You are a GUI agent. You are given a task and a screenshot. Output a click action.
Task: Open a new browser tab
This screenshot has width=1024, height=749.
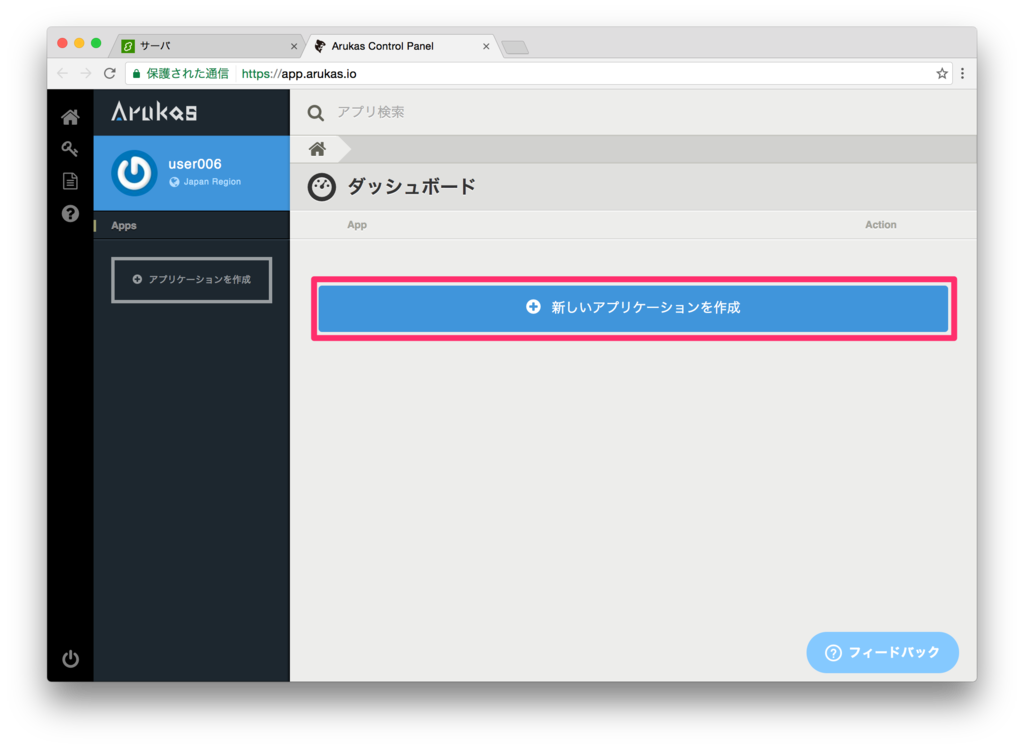(x=515, y=47)
